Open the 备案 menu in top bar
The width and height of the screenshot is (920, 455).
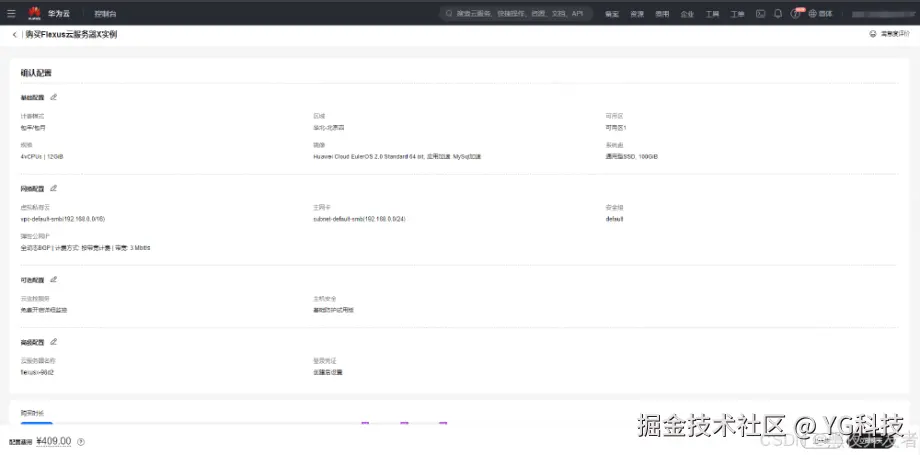pyautogui.click(x=612, y=14)
